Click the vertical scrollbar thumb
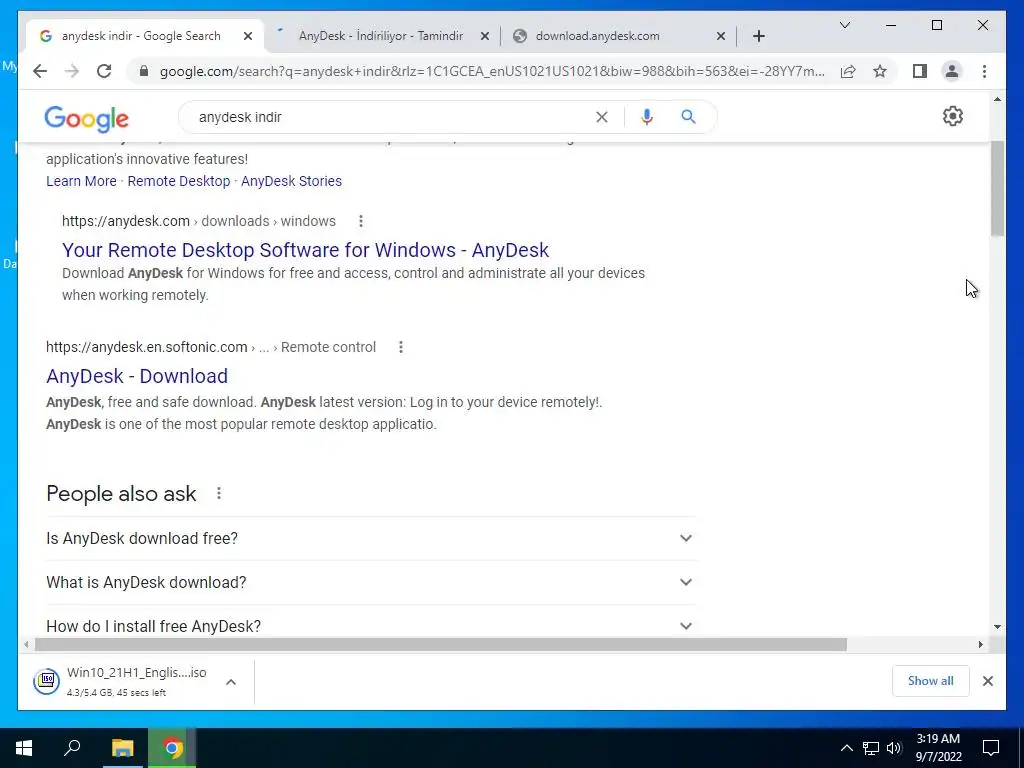 [997, 188]
